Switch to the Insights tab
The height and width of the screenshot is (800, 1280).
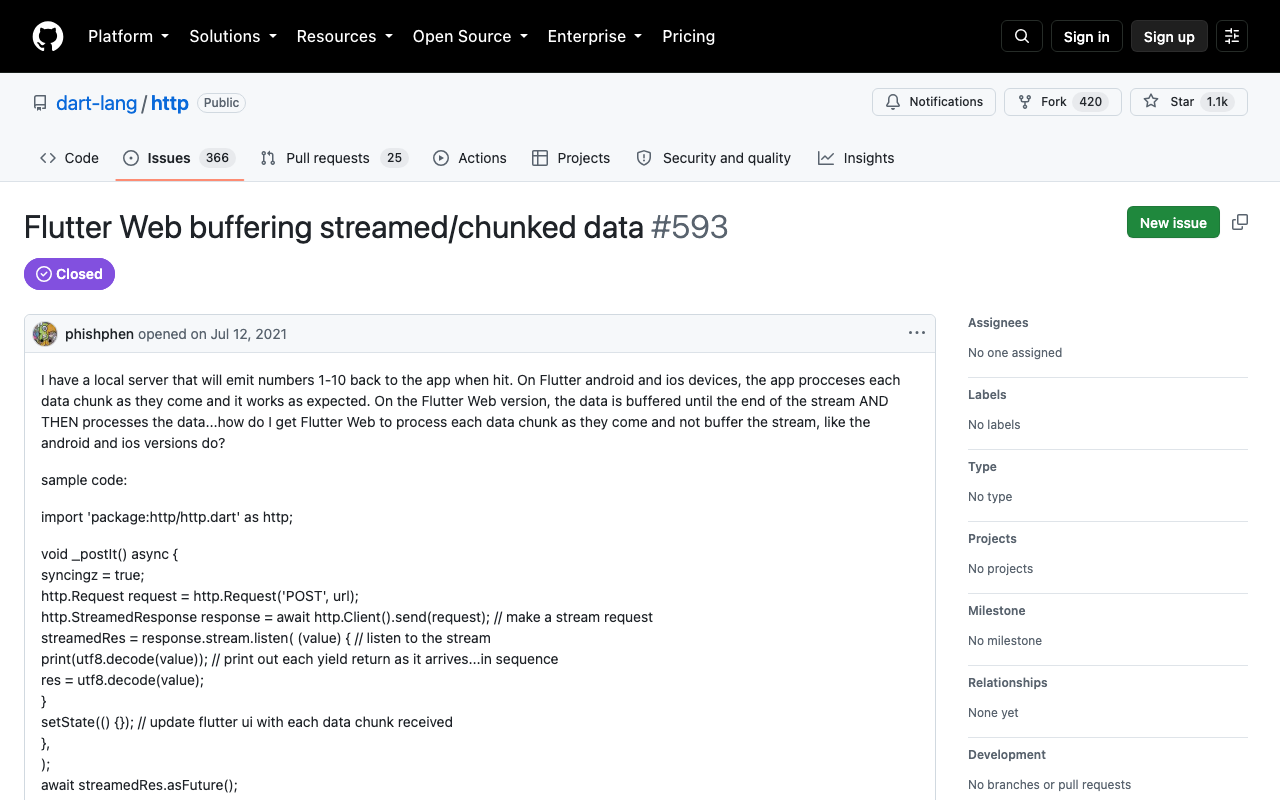tap(856, 158)
